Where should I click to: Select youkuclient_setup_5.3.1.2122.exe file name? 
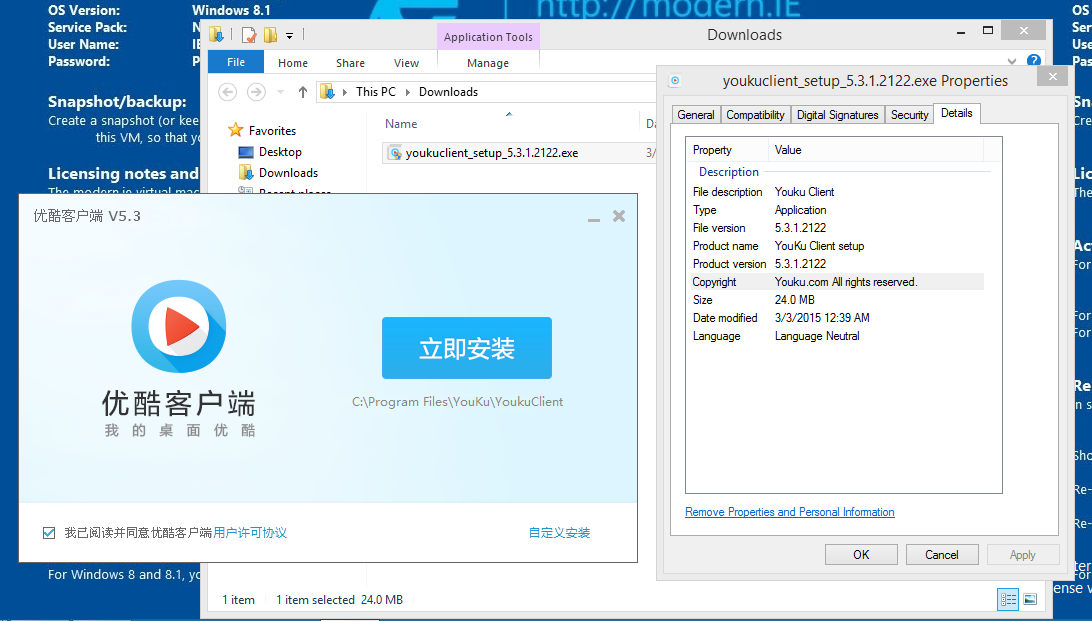point(492,153)
